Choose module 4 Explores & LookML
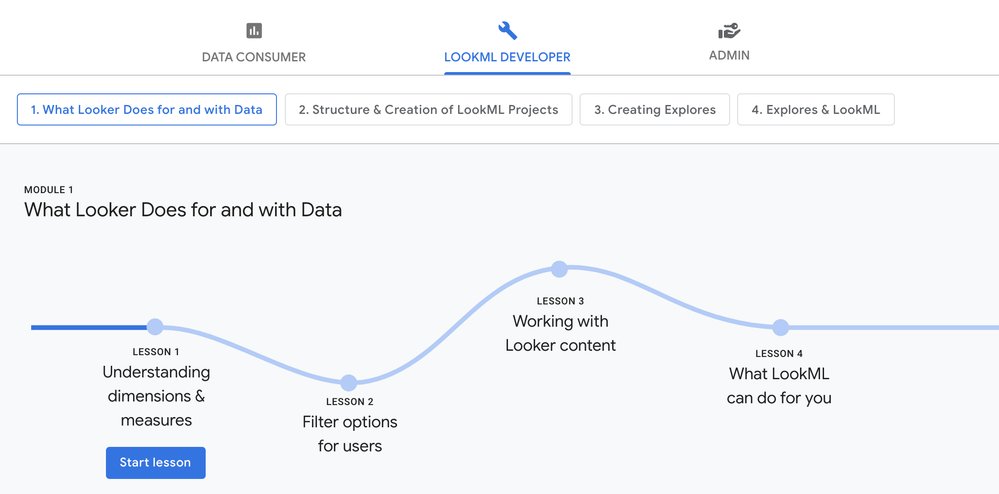 [816, 110]
